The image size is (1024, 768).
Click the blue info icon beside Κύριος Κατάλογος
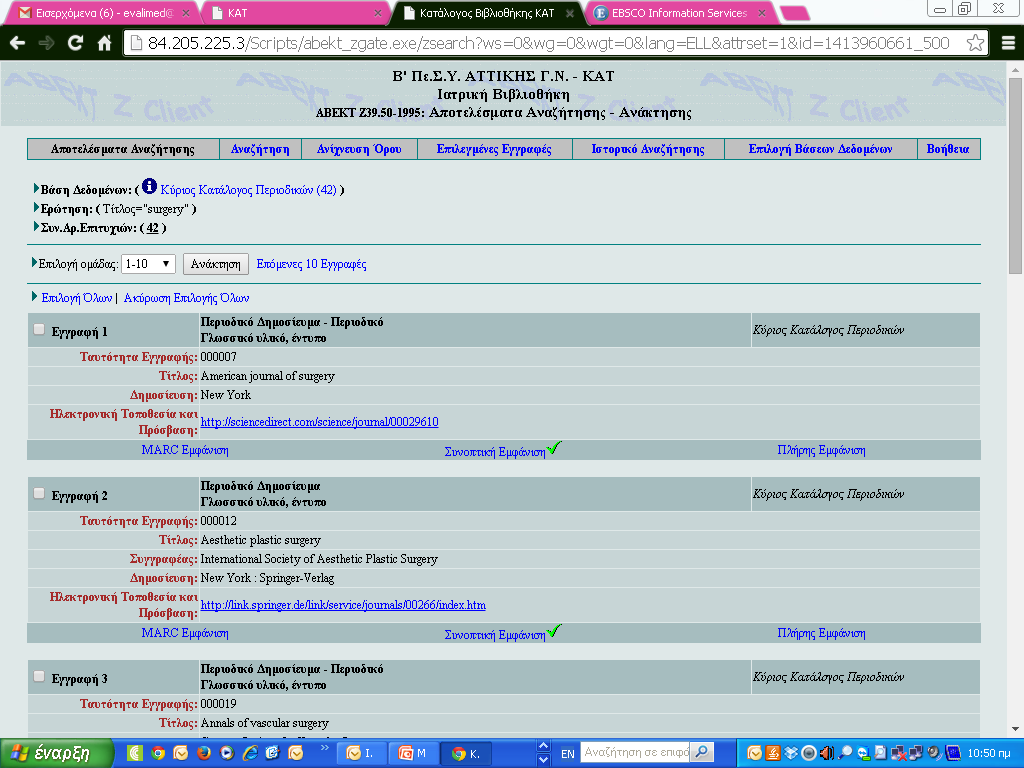tap(150, 187)
